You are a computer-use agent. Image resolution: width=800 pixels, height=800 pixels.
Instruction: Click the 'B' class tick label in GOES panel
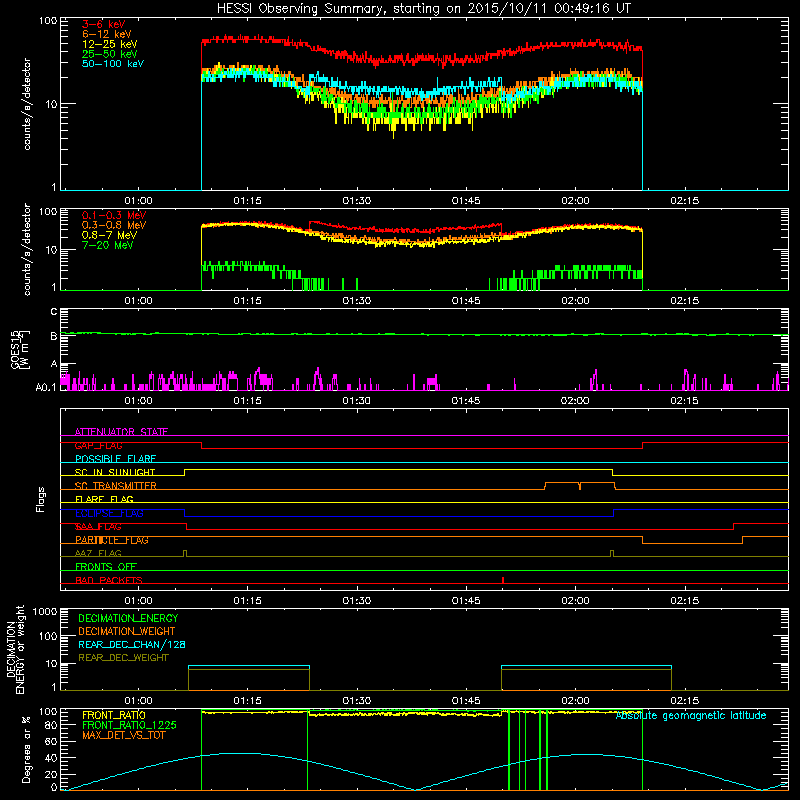pos(54,337)
